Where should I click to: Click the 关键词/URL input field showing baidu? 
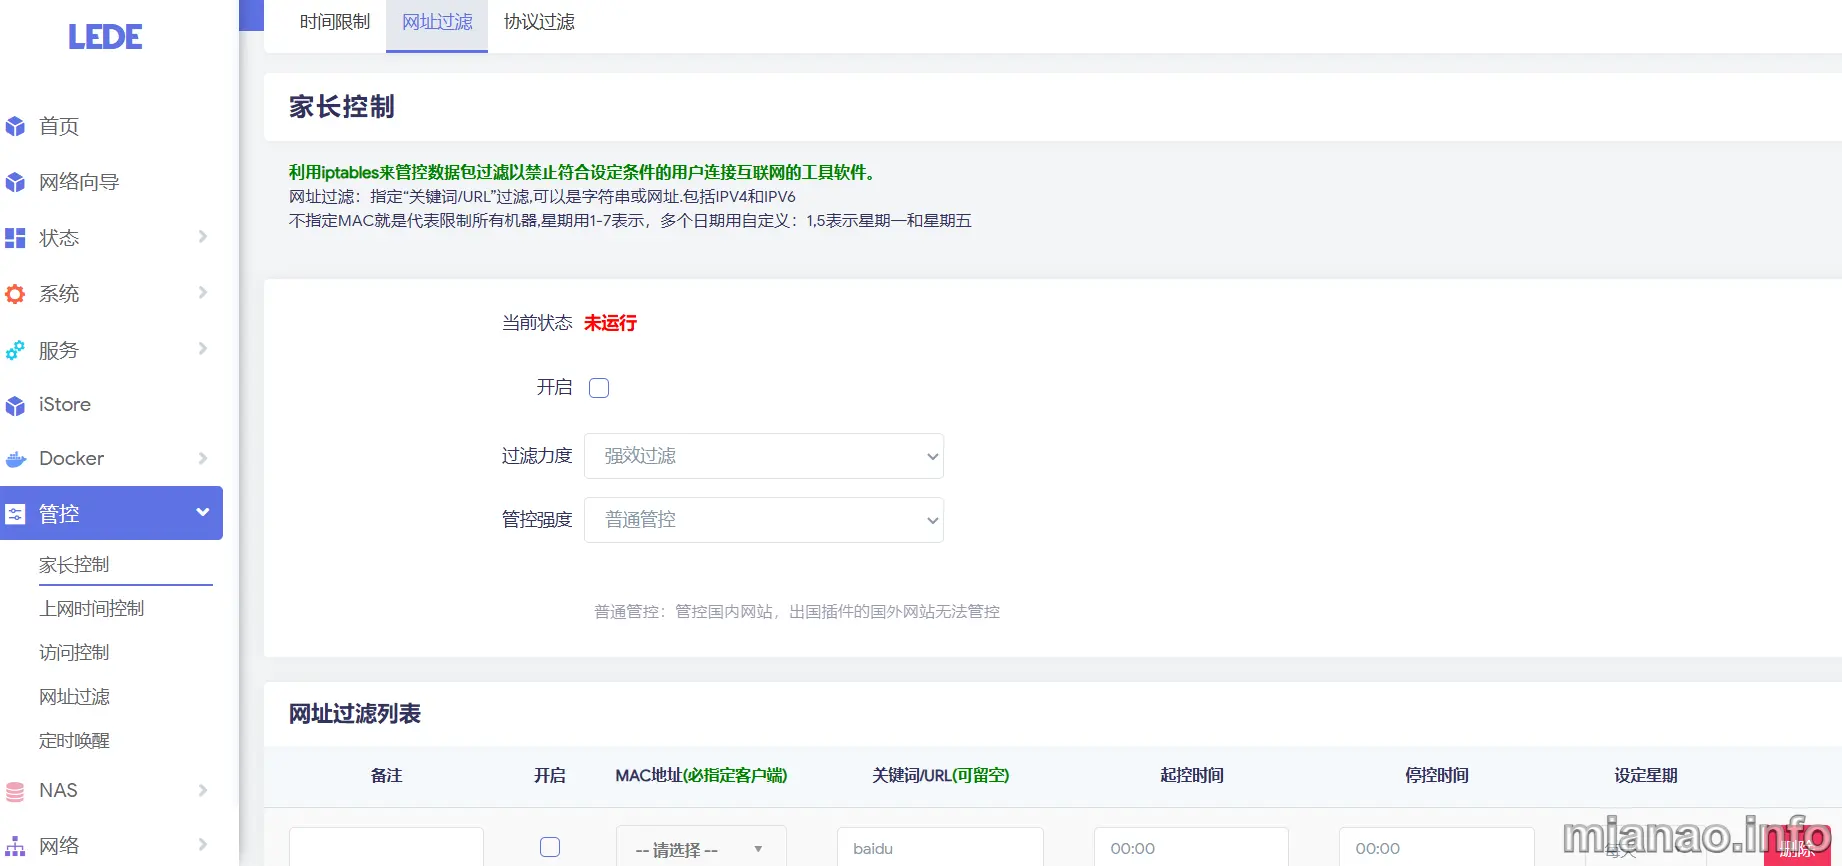939,848
